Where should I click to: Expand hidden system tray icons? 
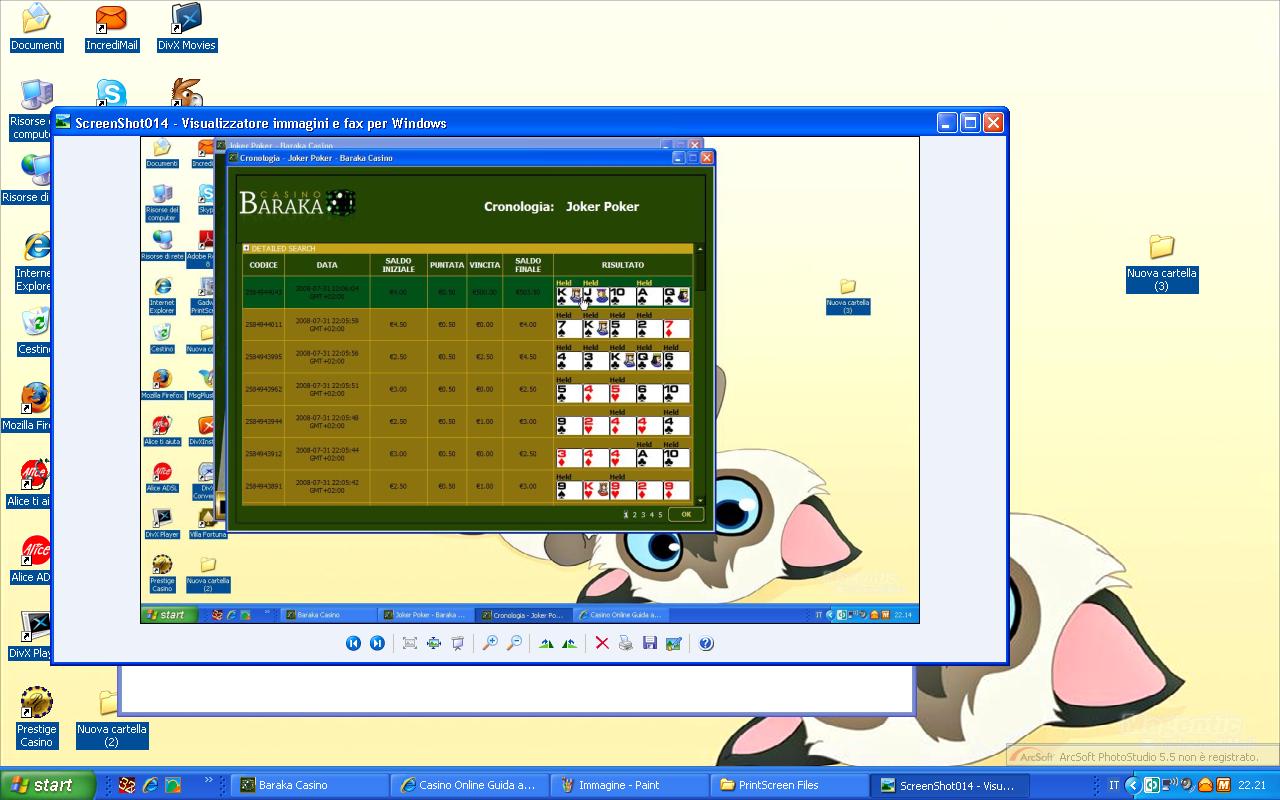[1133, 785]
